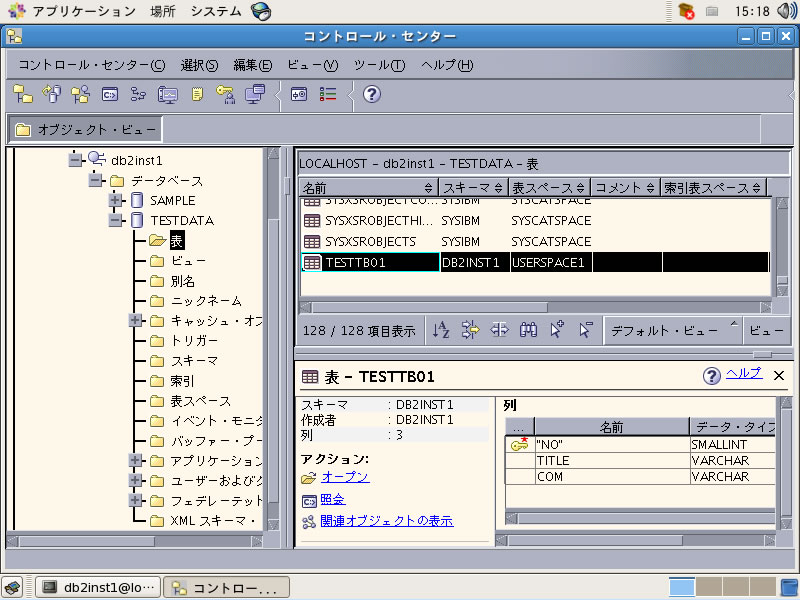The height and width of the screenshot is (600, 800).
Task: Switch to the オブジェクト・ビュー tab
Action: [x=86, y=130]
